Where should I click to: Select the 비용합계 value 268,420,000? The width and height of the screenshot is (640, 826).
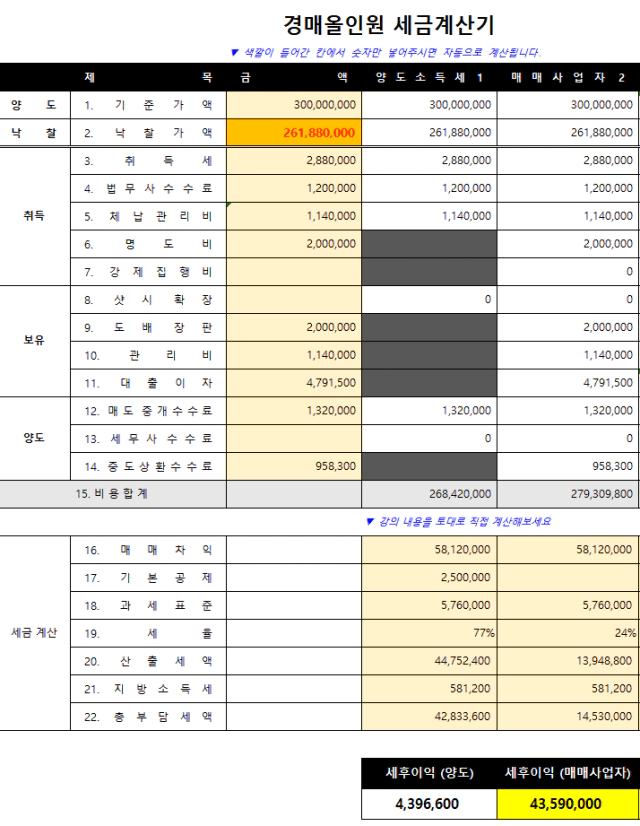(x=429, y=494)
